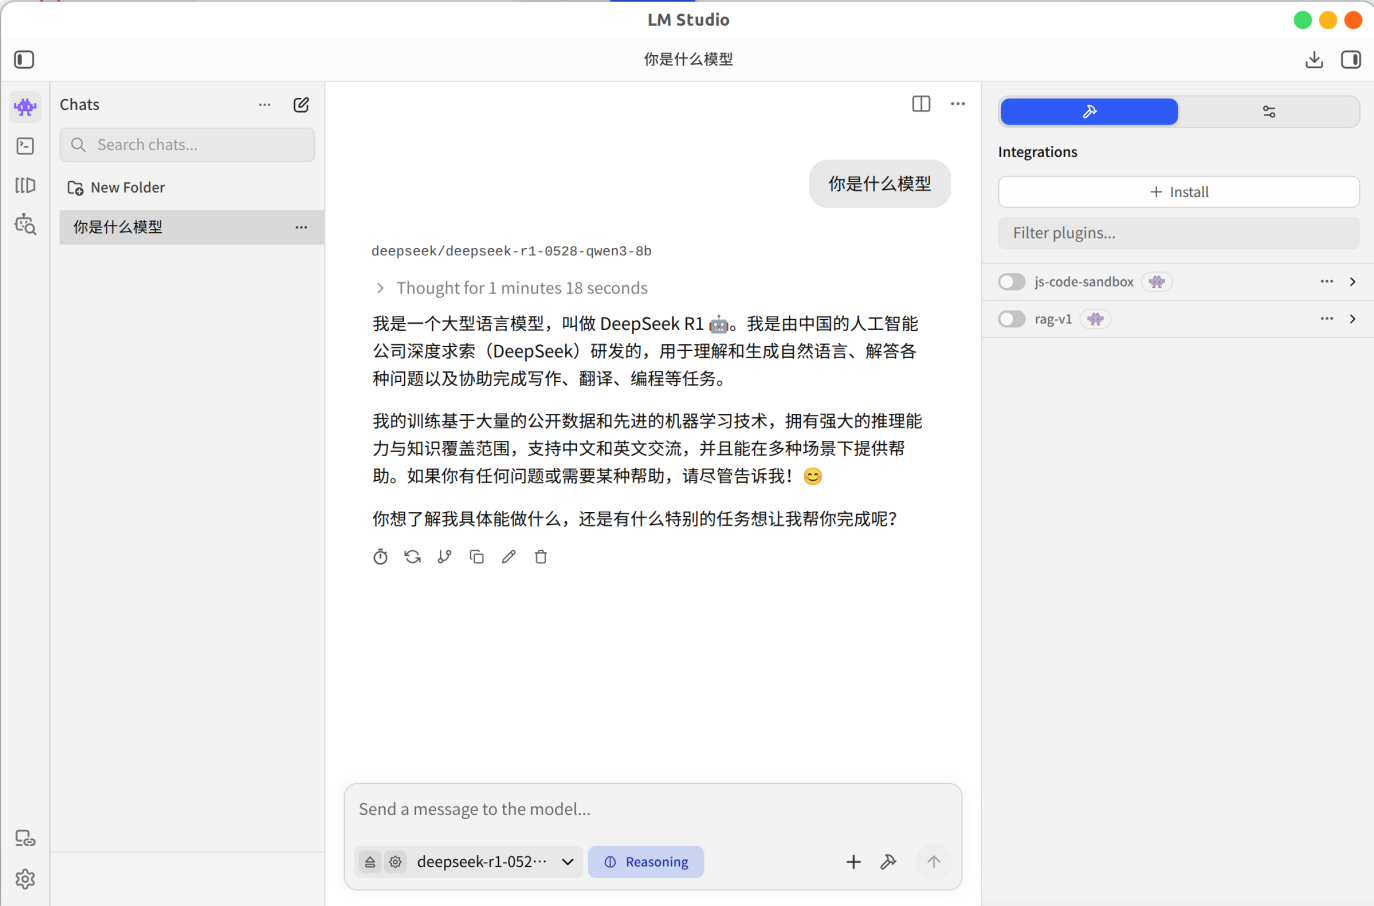Select the 你是什么模型 chat in list
This screenshot has width=1374, height=906.
pos(191,227)
